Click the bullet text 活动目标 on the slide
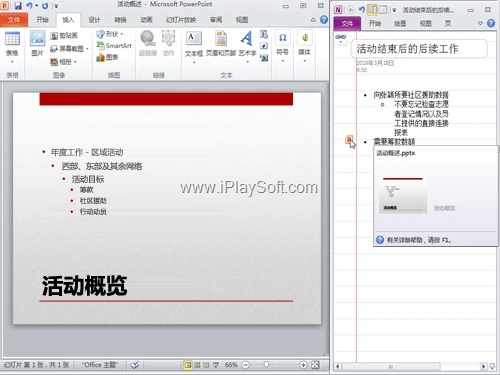This screenshot has width=500, height=375. [88, 179]
